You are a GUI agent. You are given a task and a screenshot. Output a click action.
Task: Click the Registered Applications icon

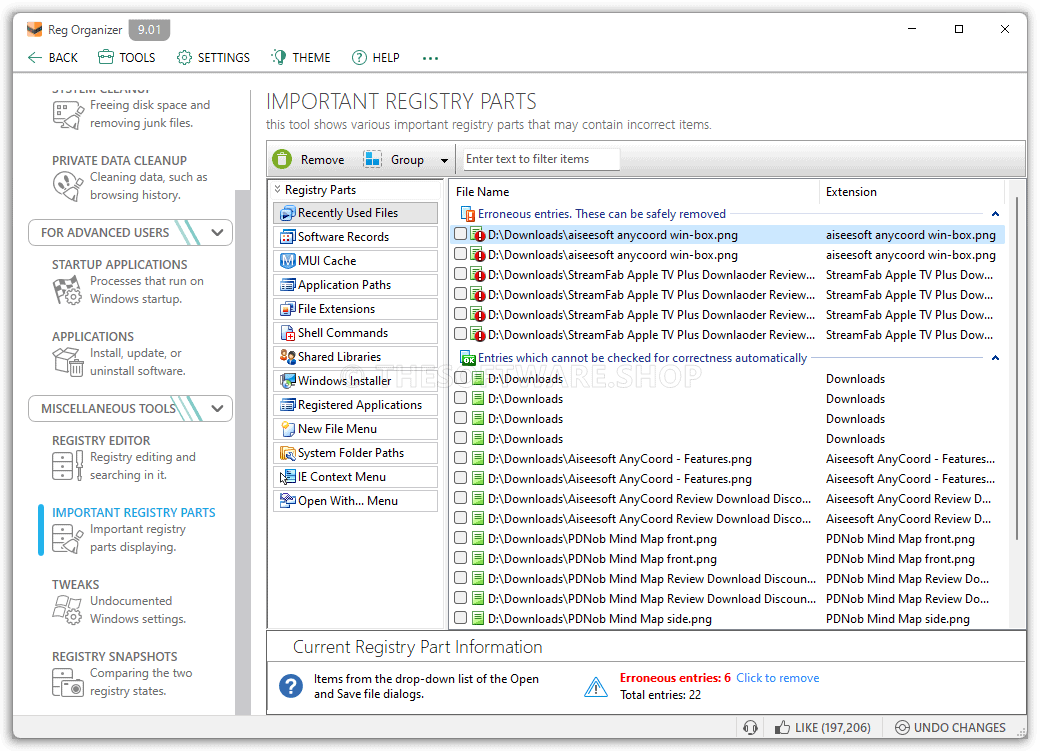287,405
